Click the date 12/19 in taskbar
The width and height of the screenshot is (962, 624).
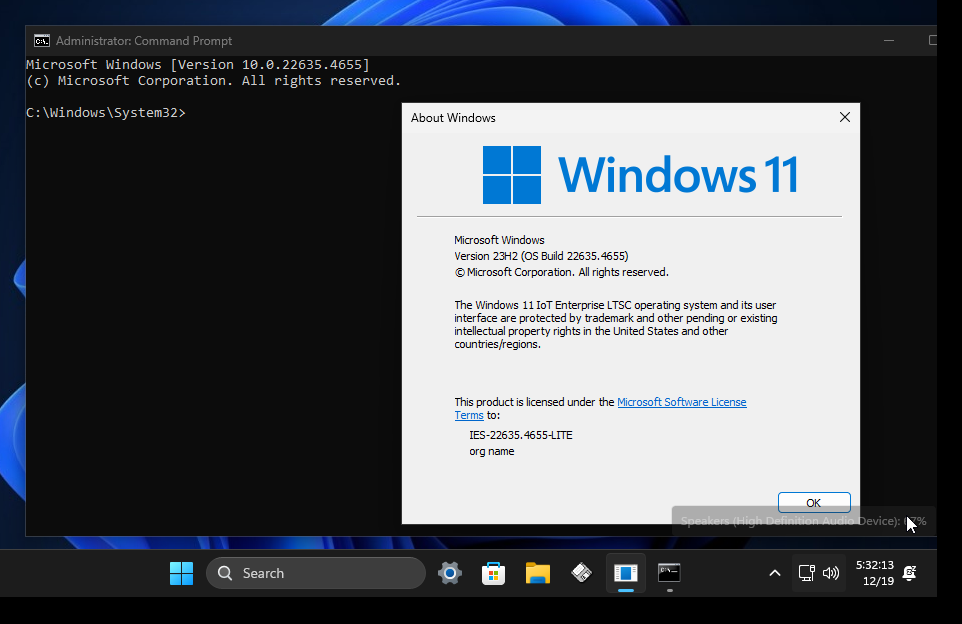[879, 581]
